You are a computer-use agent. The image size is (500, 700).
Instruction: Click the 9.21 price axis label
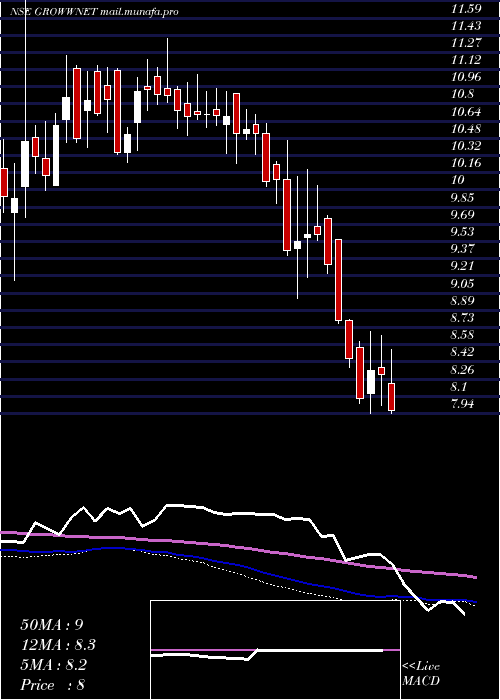(x=464, y=267)
